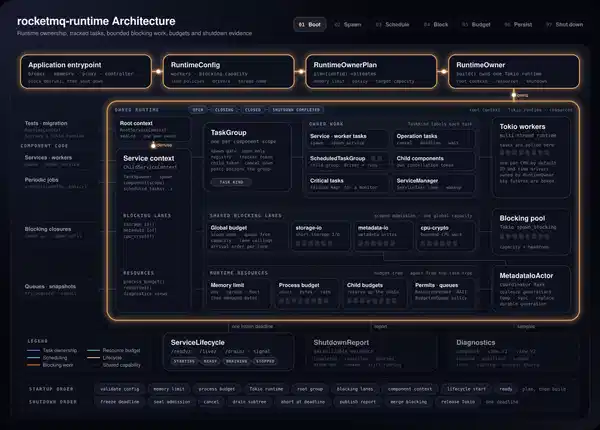Click the Global budget card
600x430 pixels.
pos(247,236)
